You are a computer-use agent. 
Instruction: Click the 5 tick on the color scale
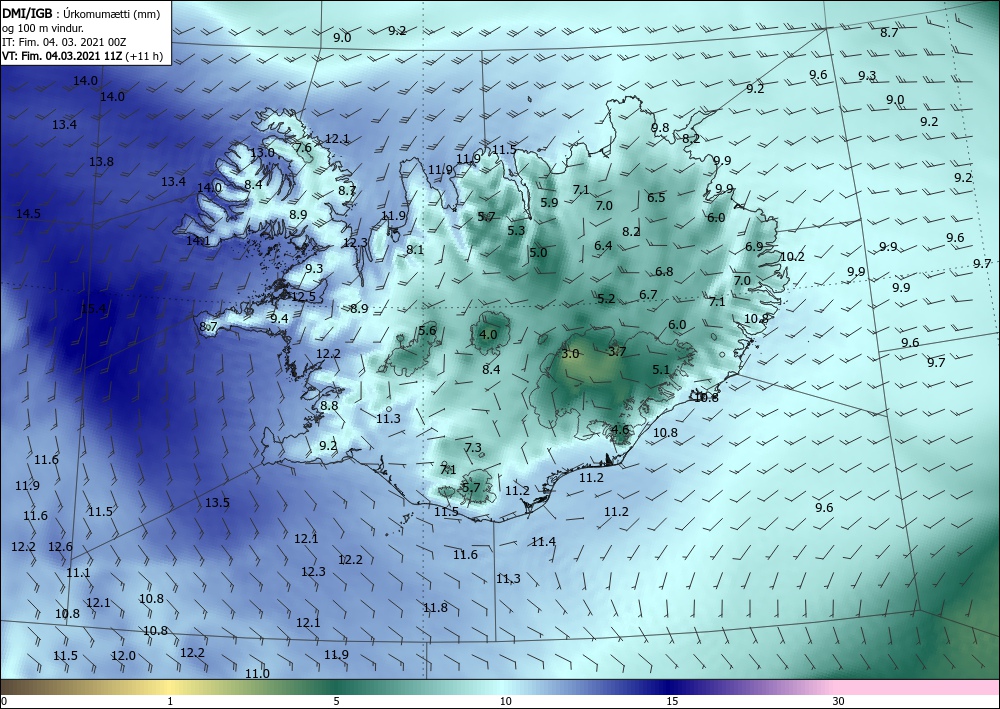click(336, 701)
